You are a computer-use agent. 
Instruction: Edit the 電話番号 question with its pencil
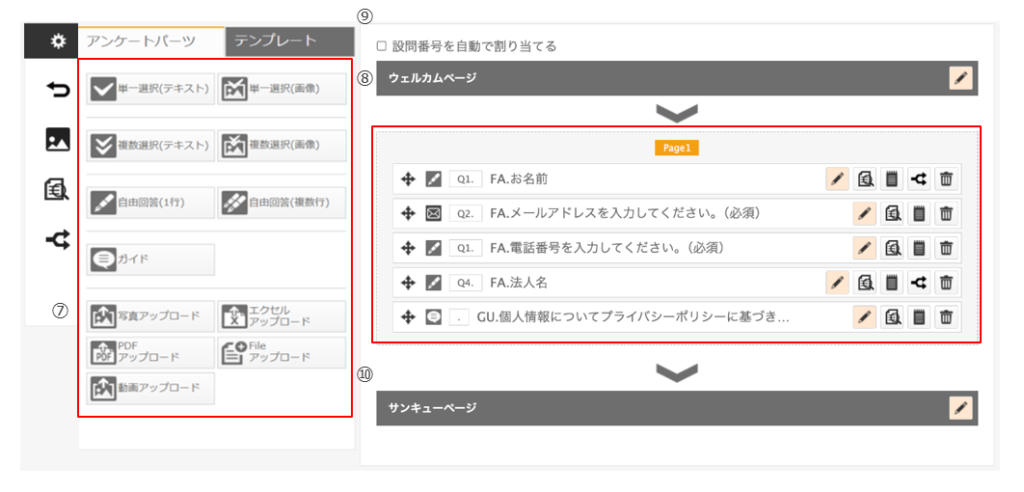(x=865, y=248)
